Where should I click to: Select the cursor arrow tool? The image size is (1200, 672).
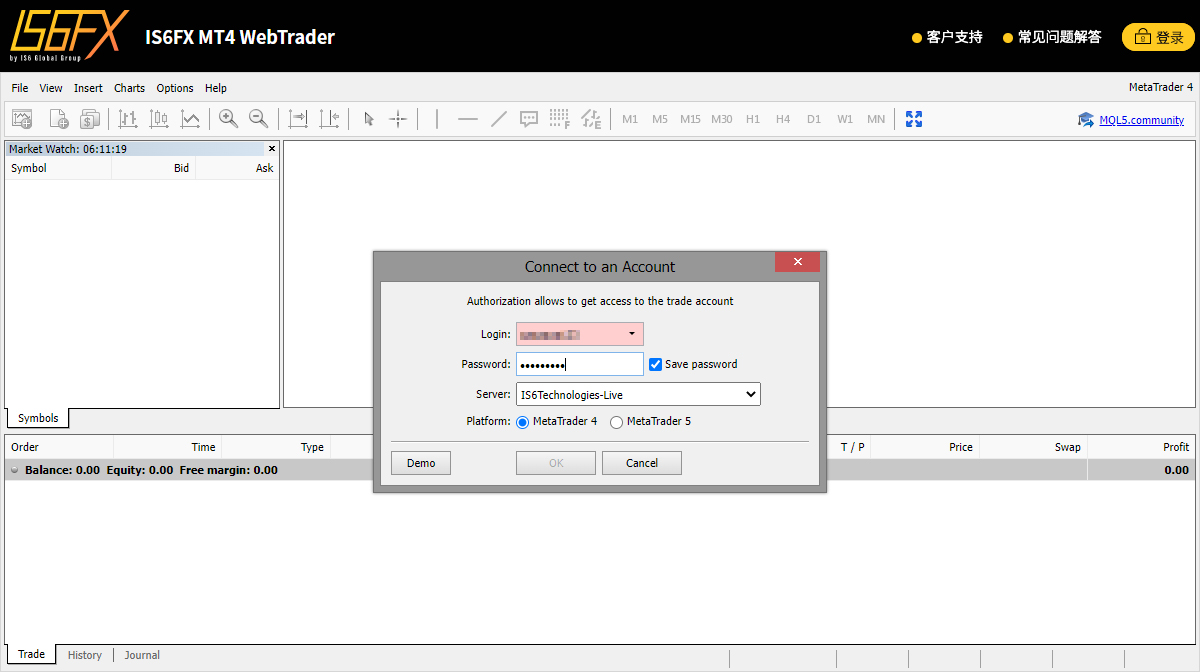(x=368, y=119)
